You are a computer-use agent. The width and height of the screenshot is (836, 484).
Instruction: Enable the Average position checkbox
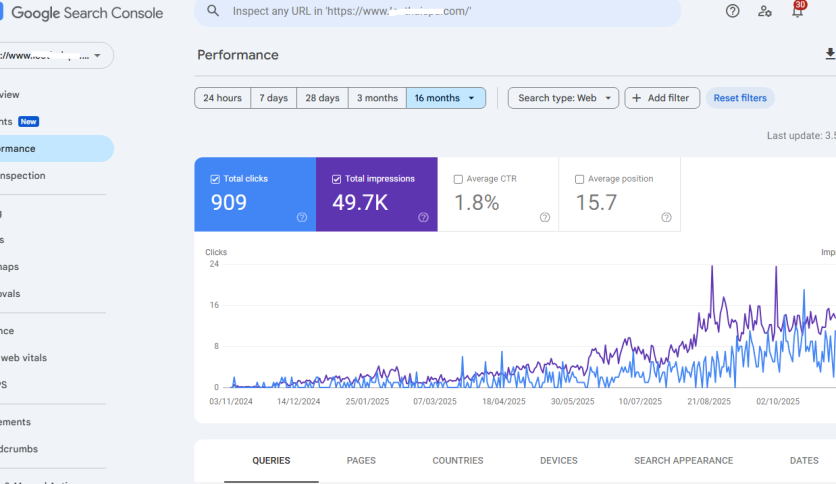click(x=580, y=179)
